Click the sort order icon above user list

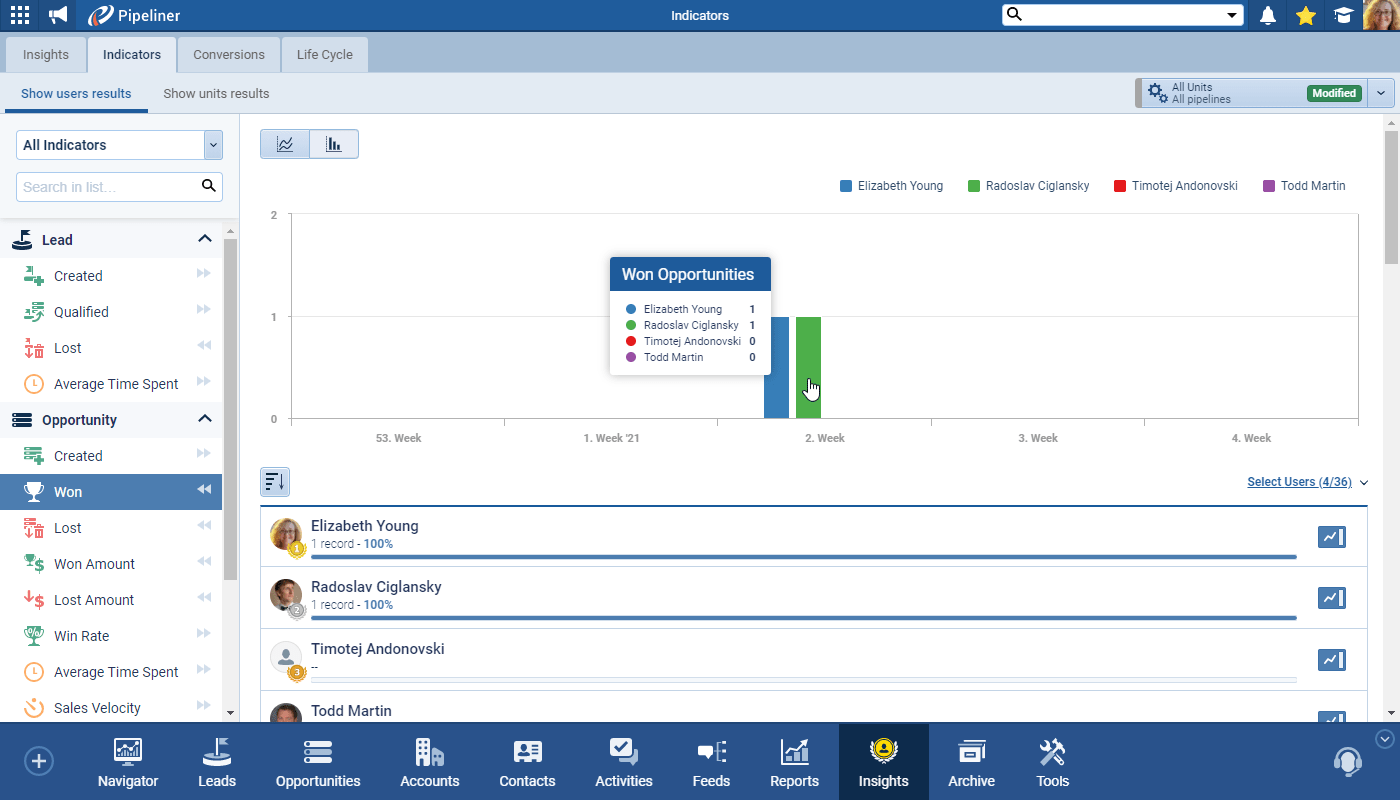[x=275, y=482]
